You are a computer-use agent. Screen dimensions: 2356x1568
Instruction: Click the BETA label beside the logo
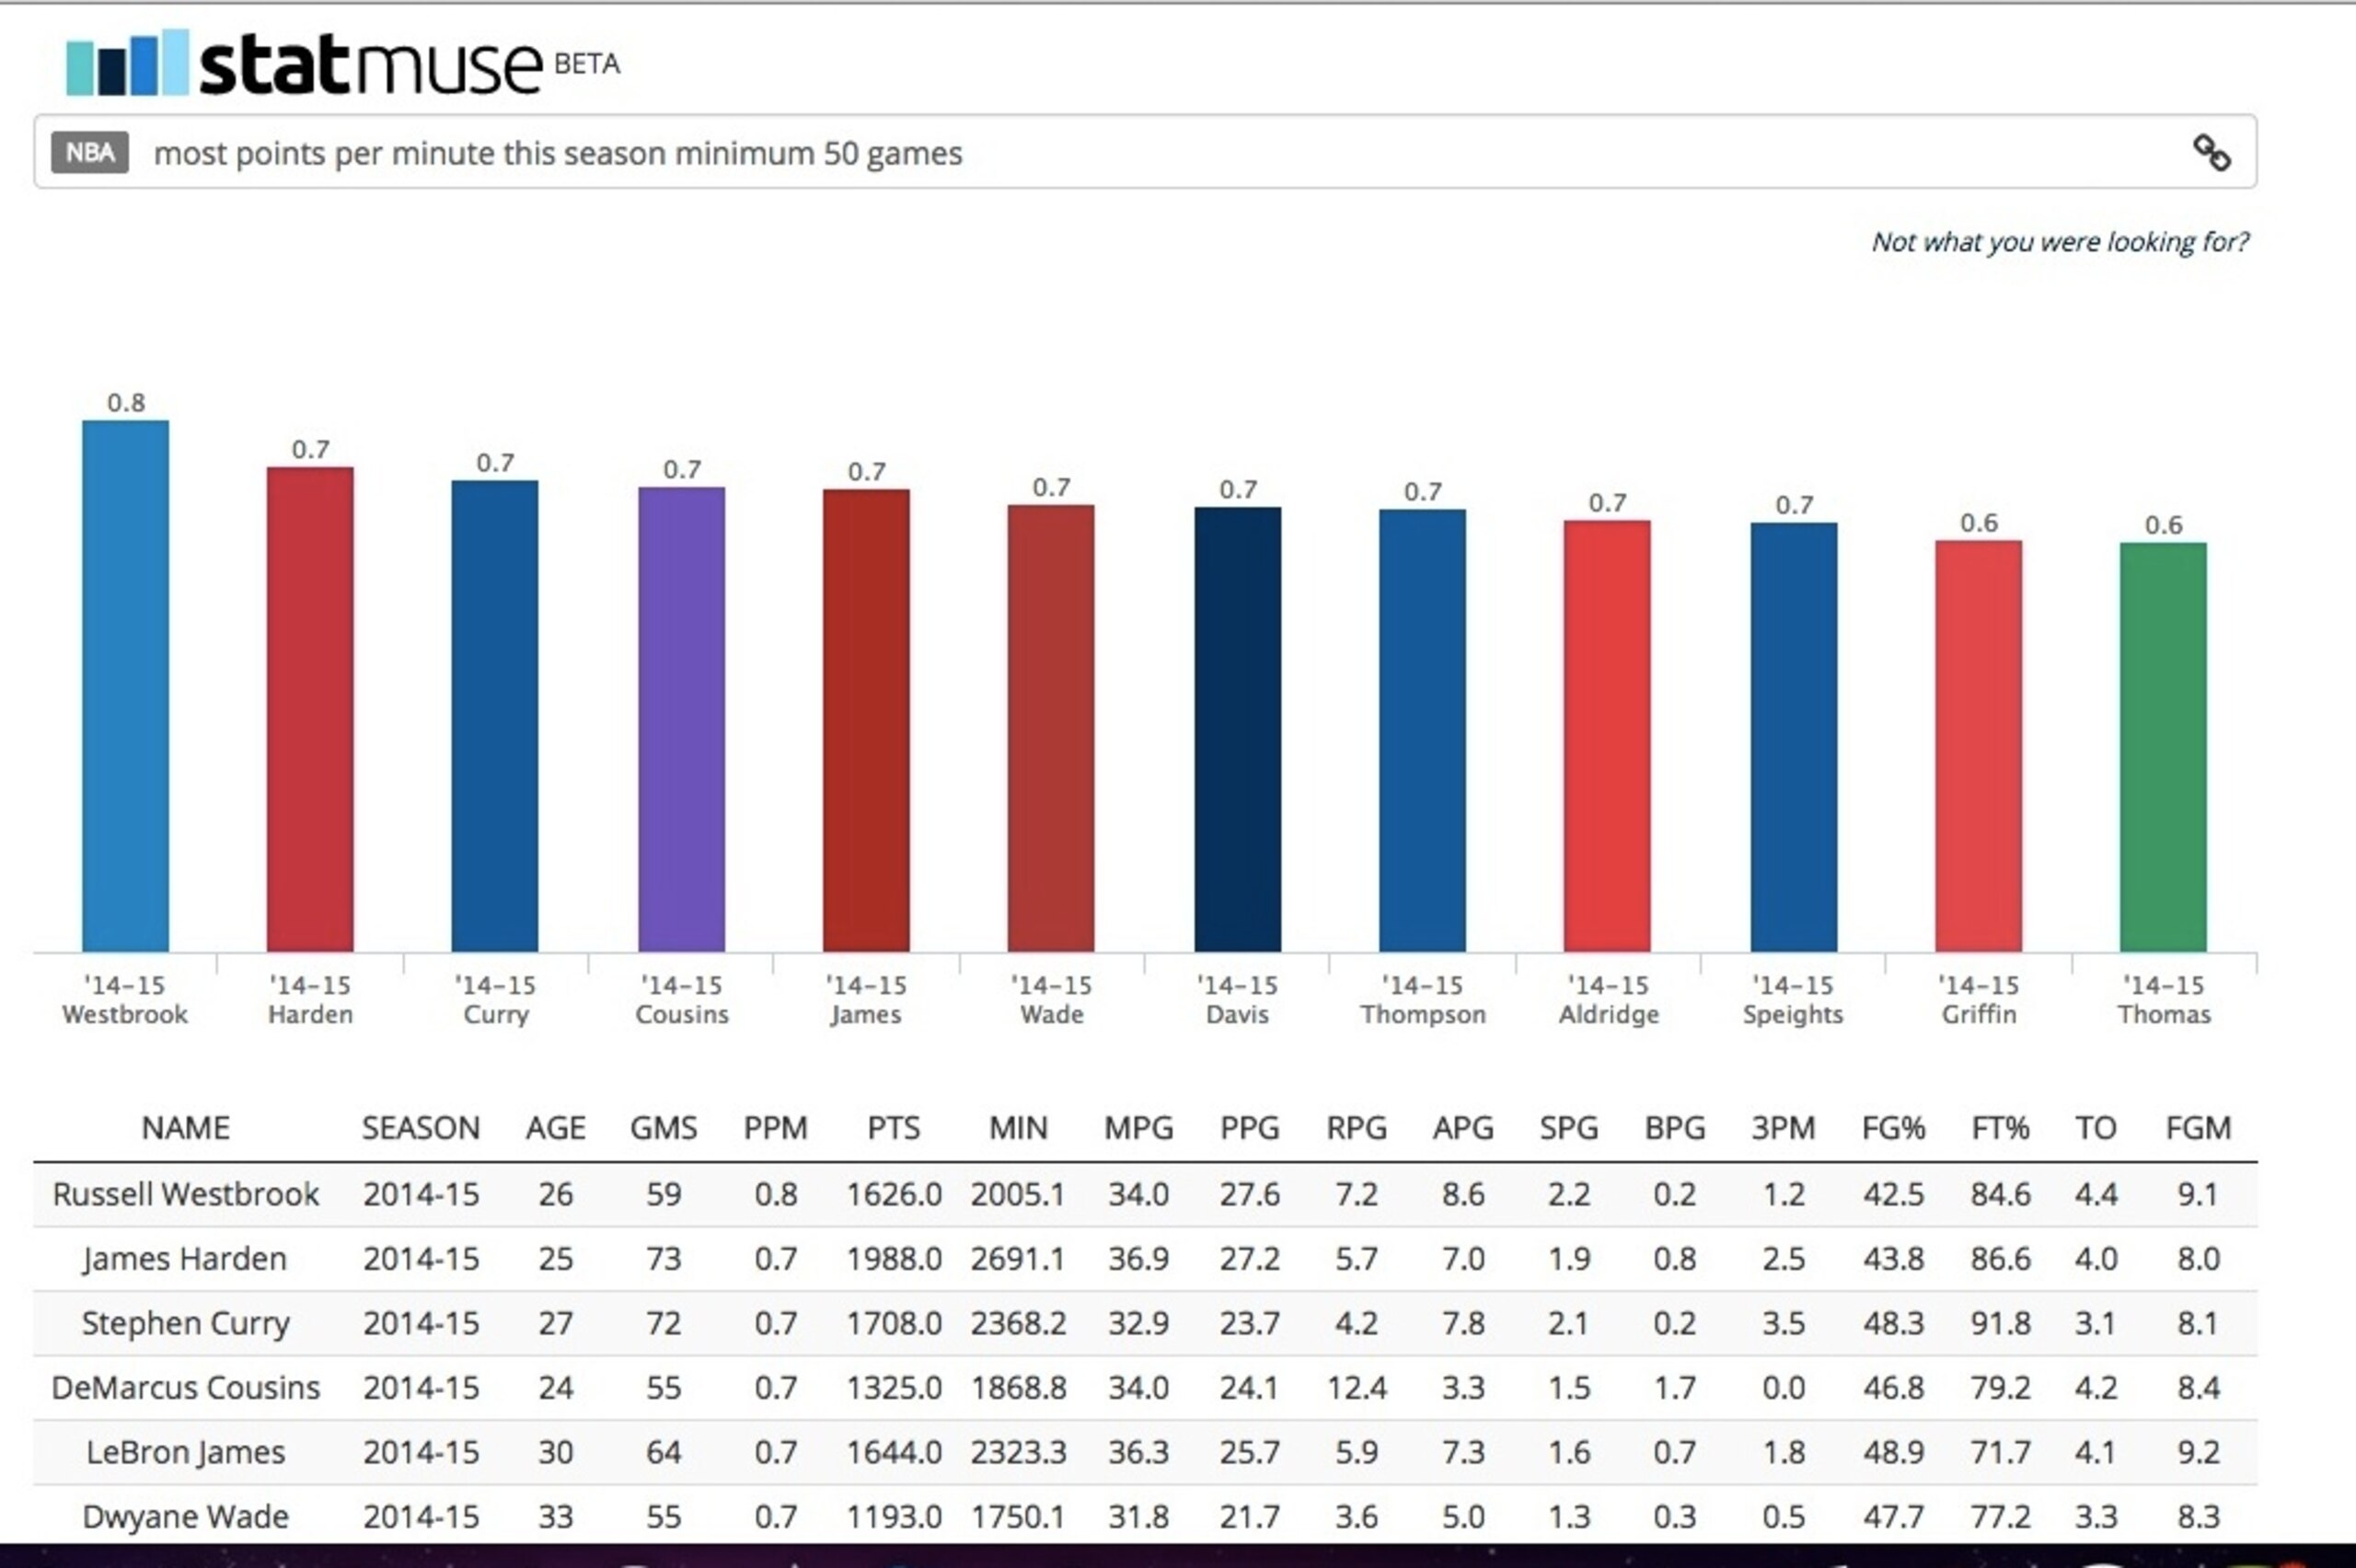point(587,64)
